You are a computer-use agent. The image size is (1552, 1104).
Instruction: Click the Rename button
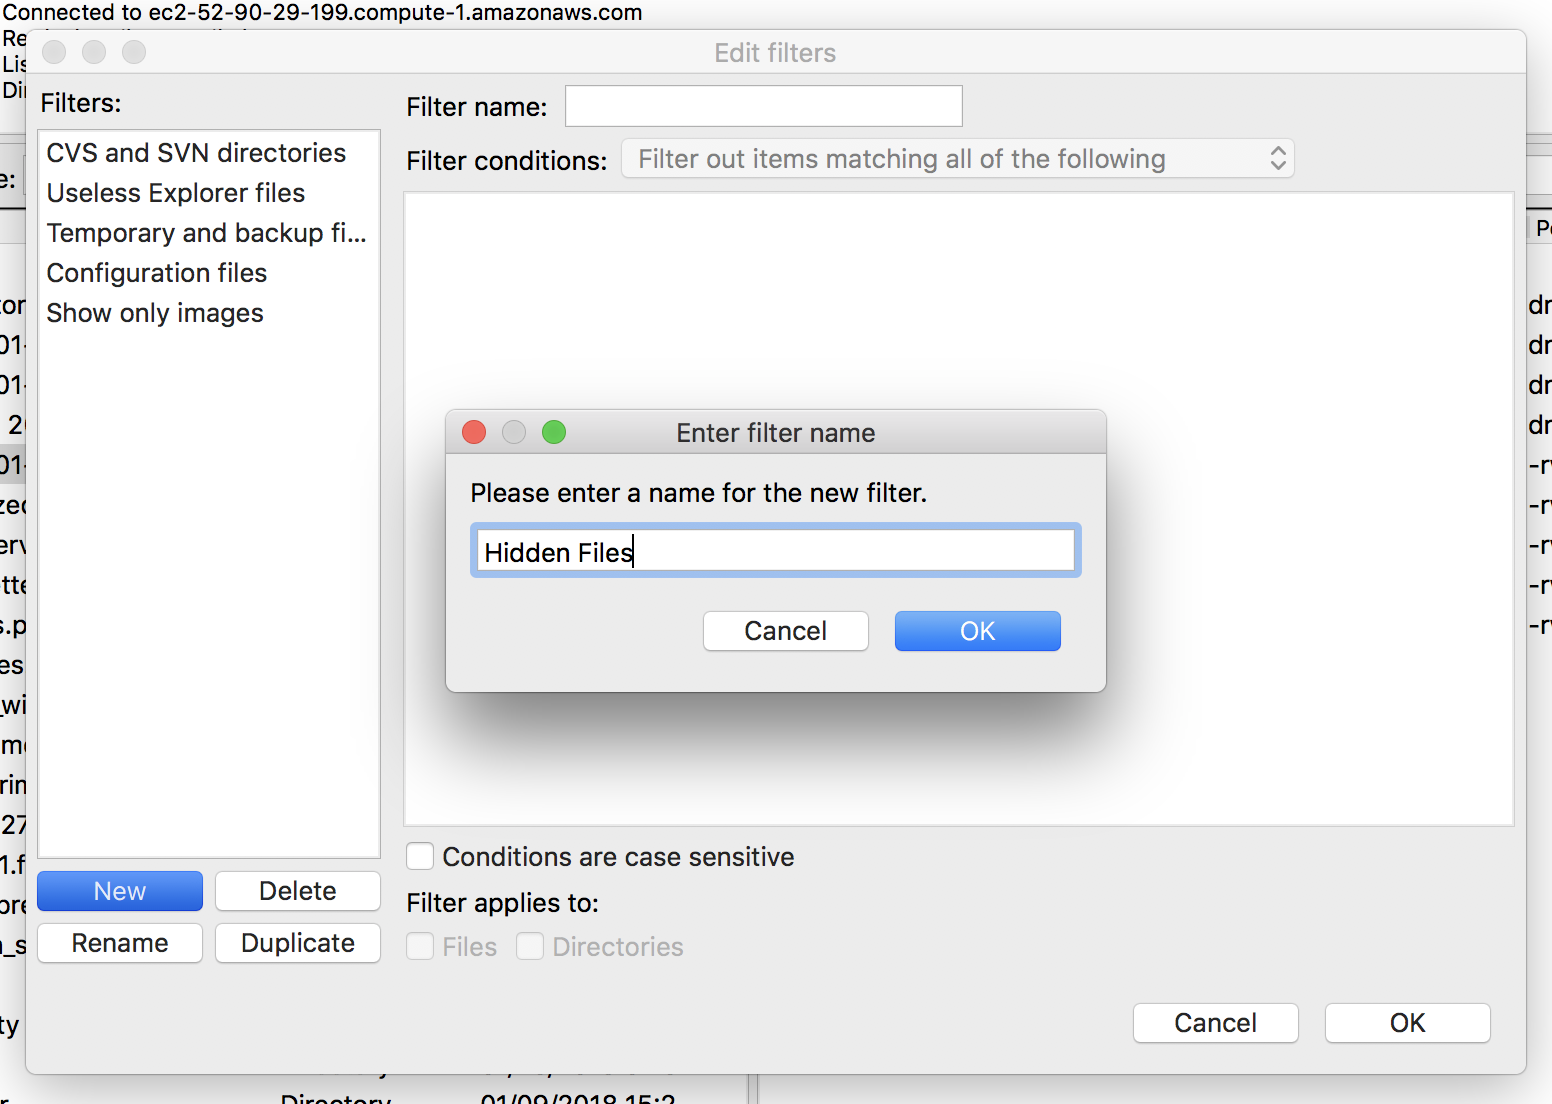120,943
